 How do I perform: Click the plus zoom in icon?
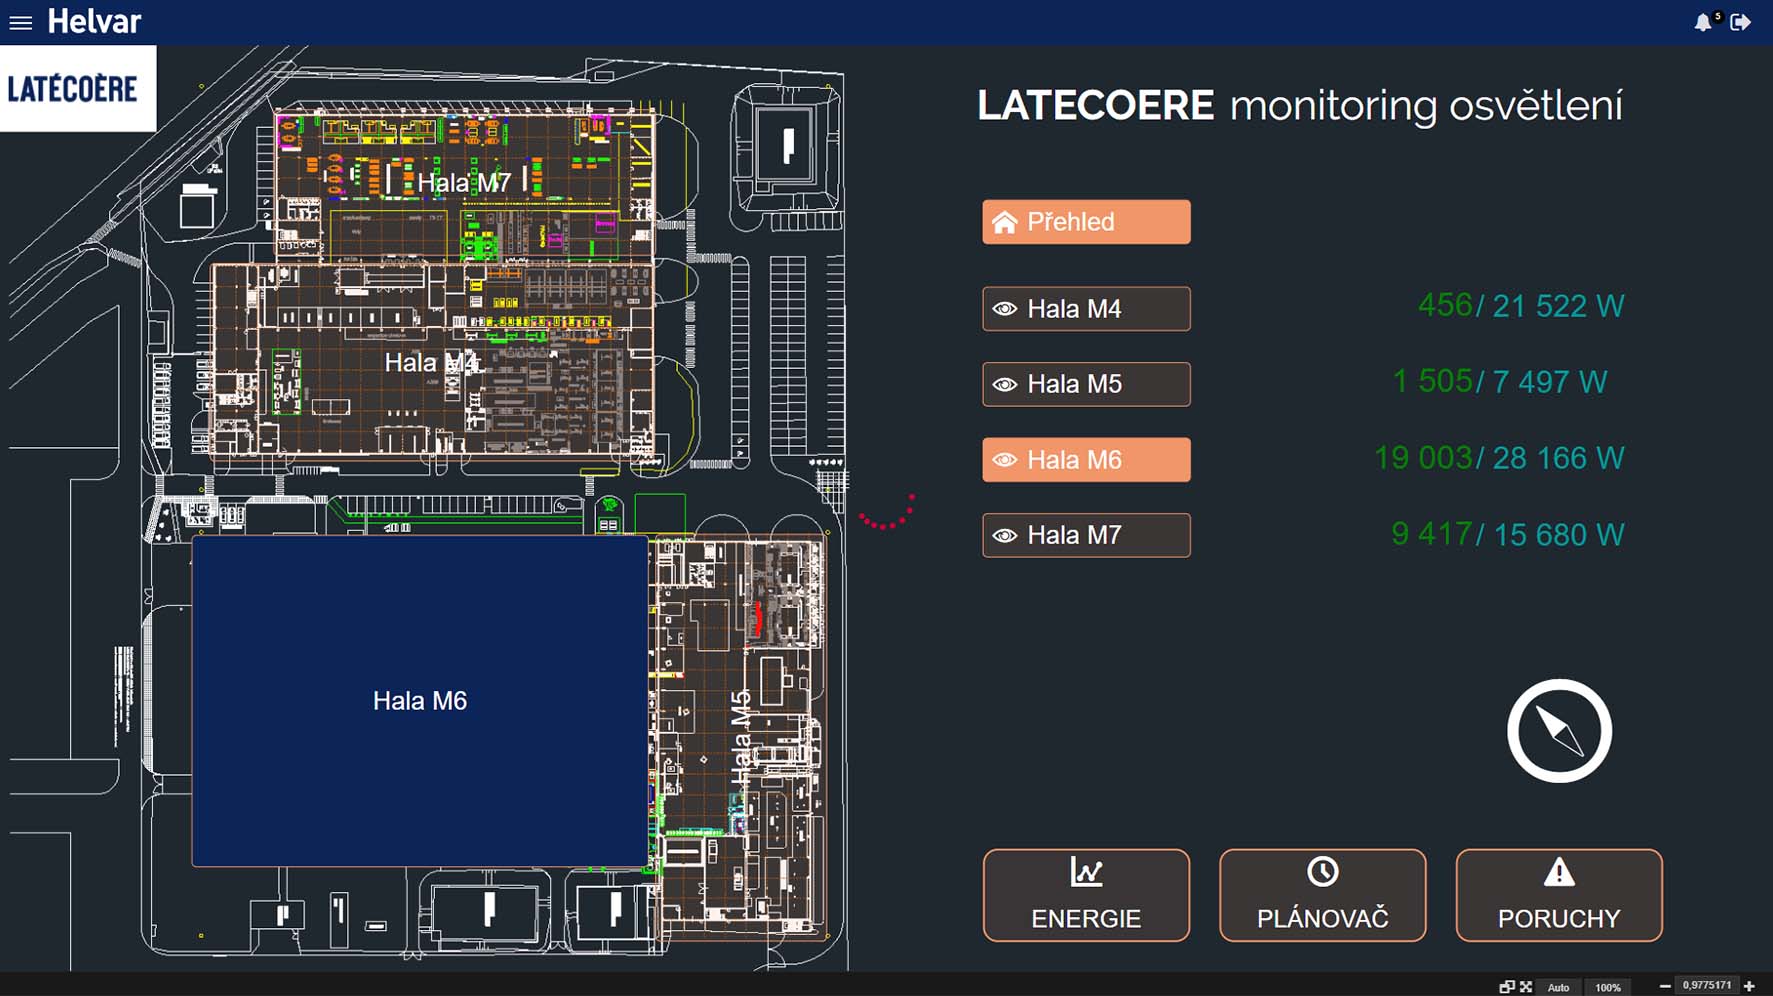pos(1749,987)
